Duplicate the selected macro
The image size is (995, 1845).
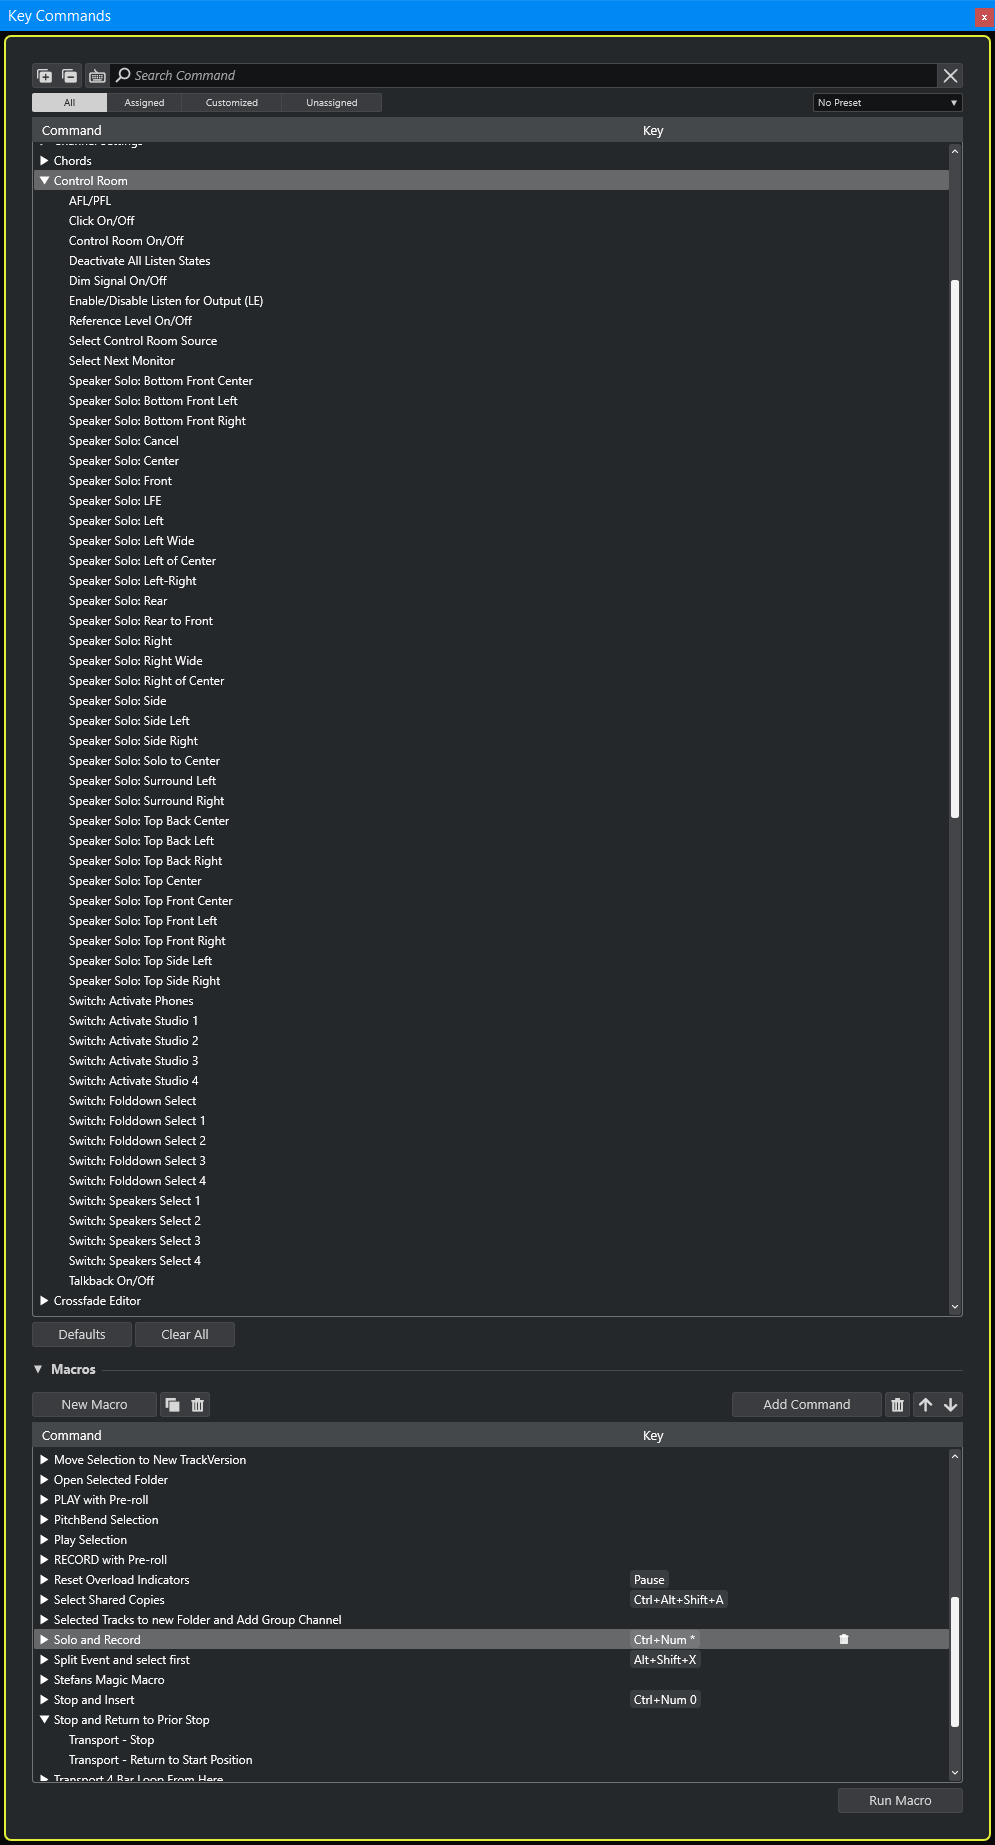point(172,1405)
